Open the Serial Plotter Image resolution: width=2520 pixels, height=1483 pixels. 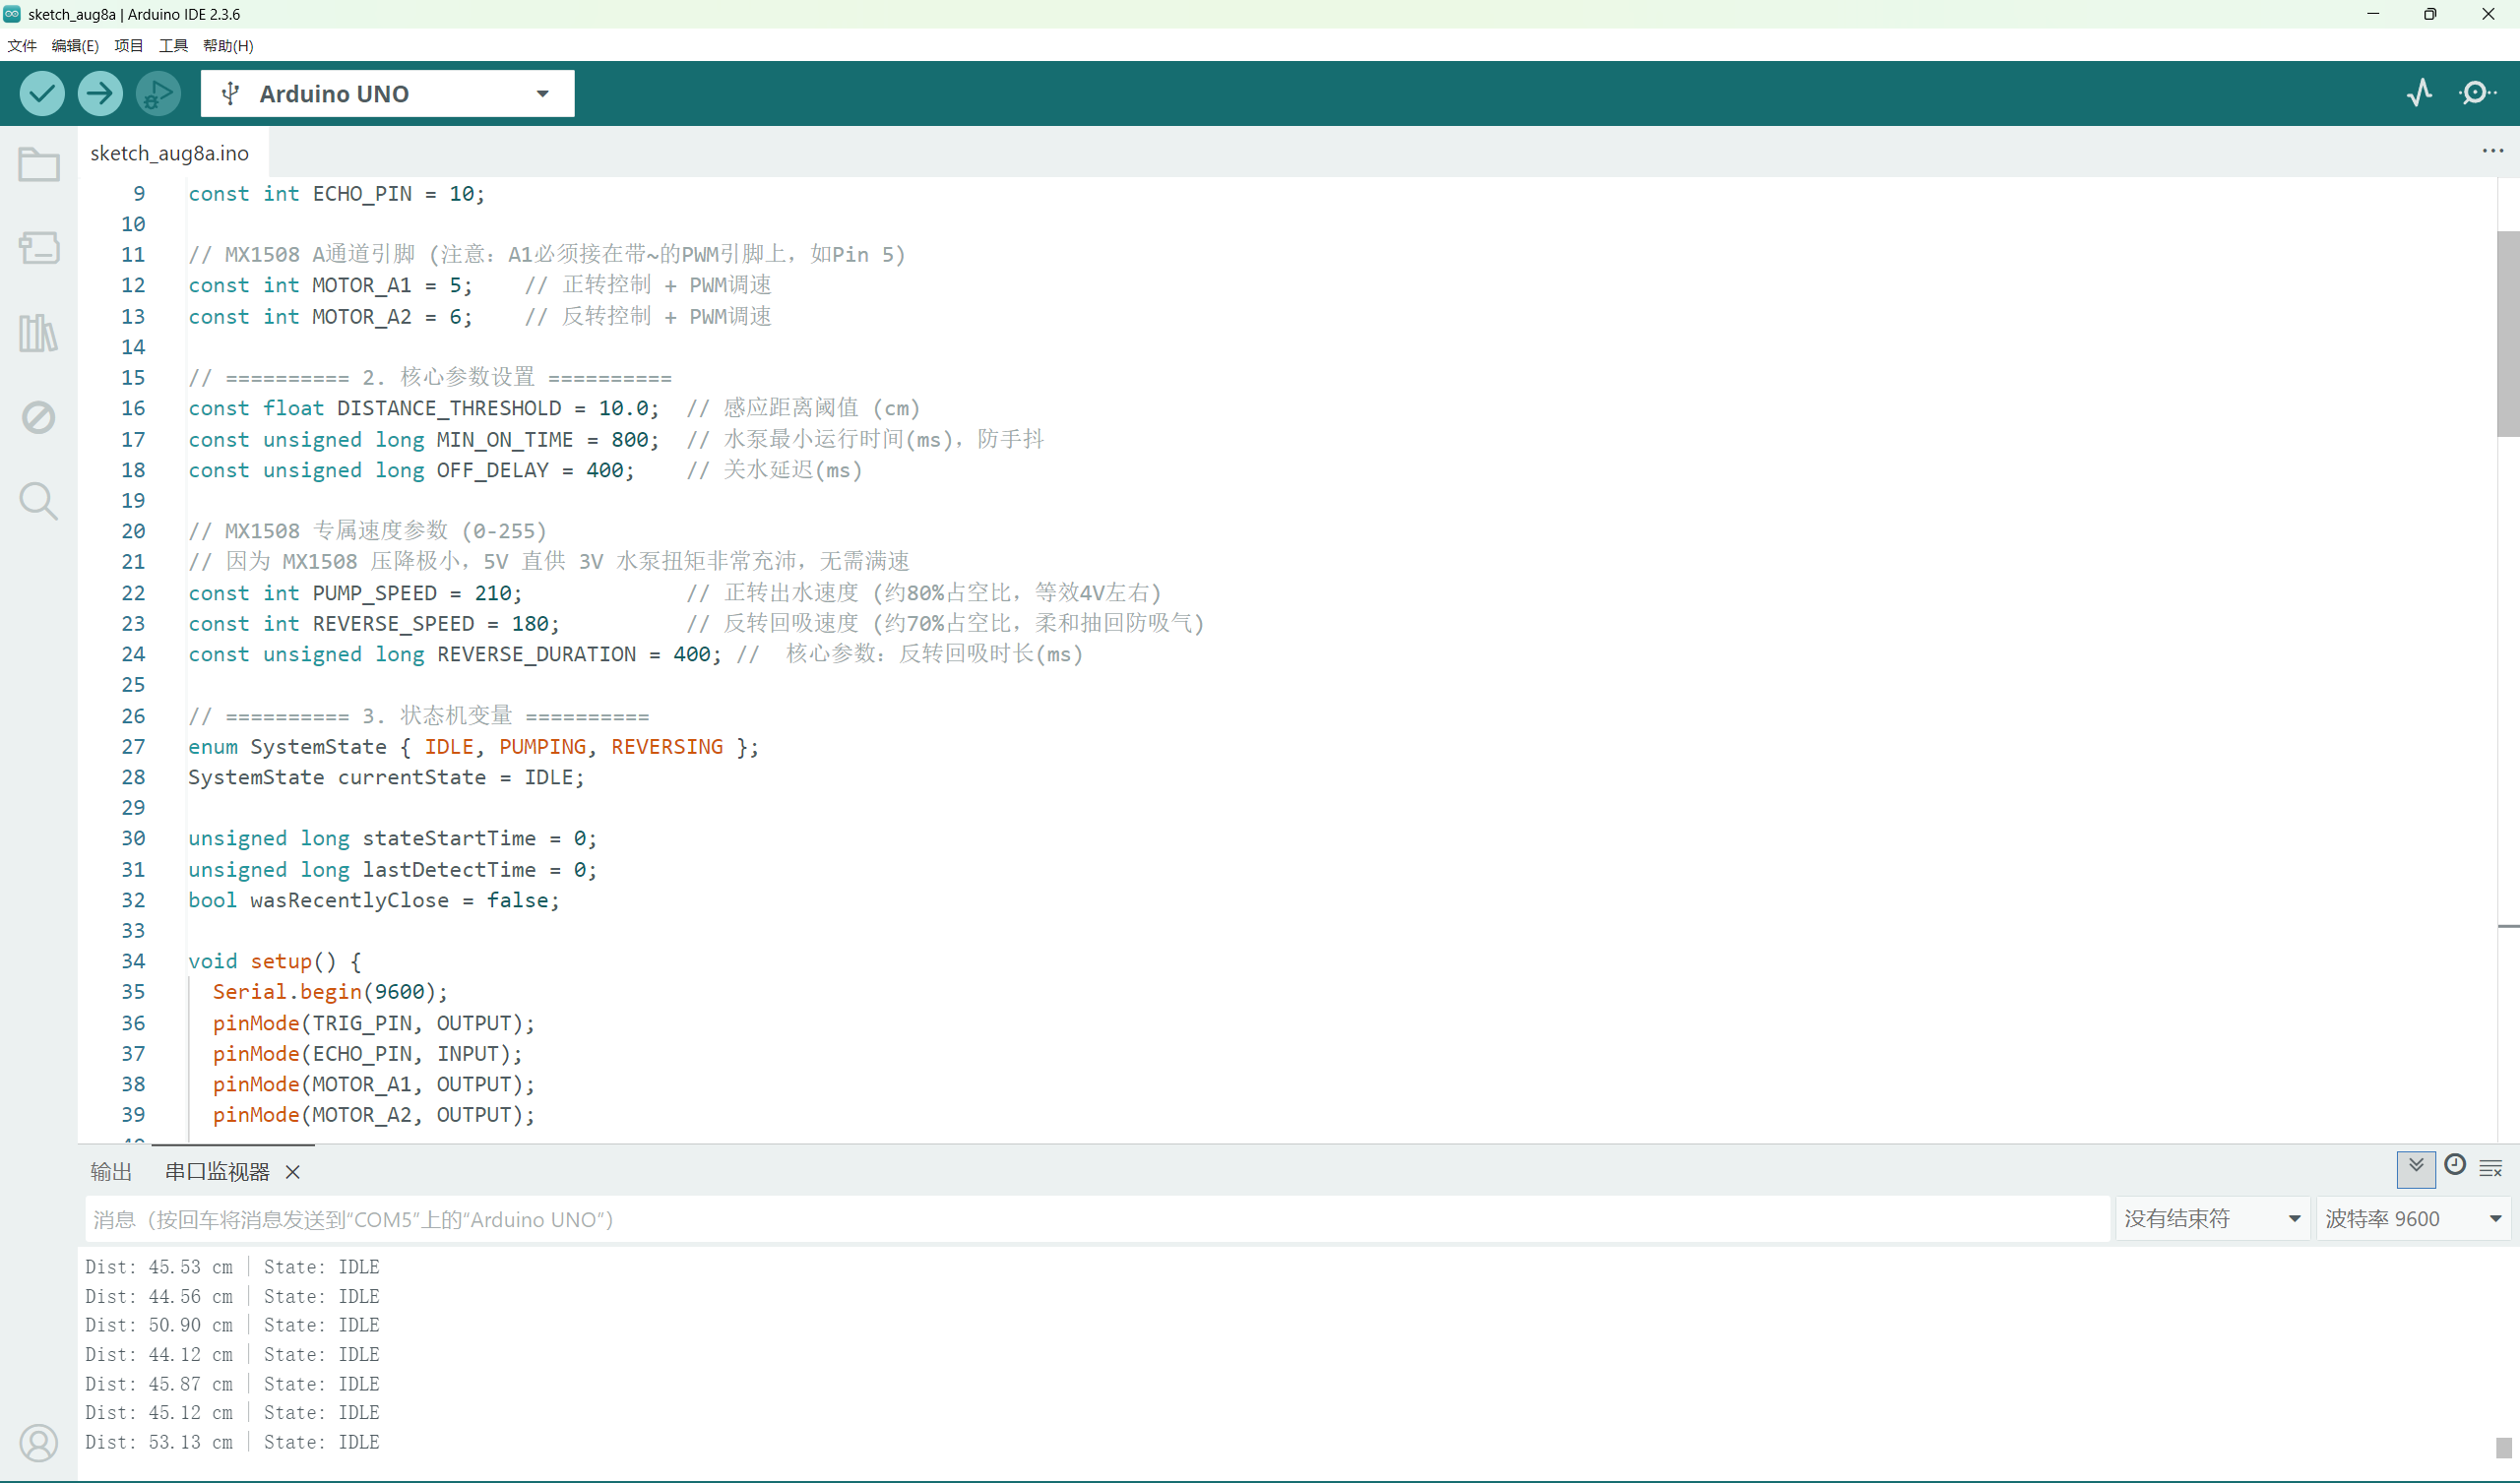point(2418,93)
